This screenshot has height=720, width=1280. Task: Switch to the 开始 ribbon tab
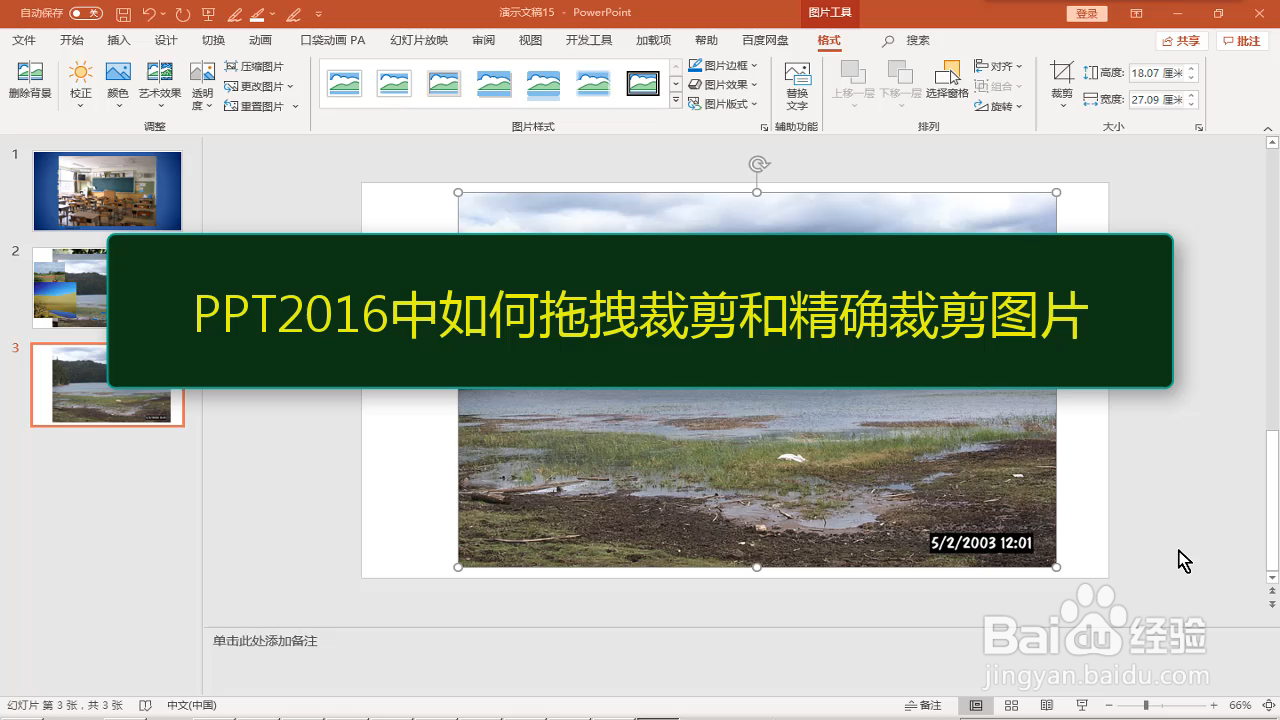pyautogui.click(x=69, y=40)
